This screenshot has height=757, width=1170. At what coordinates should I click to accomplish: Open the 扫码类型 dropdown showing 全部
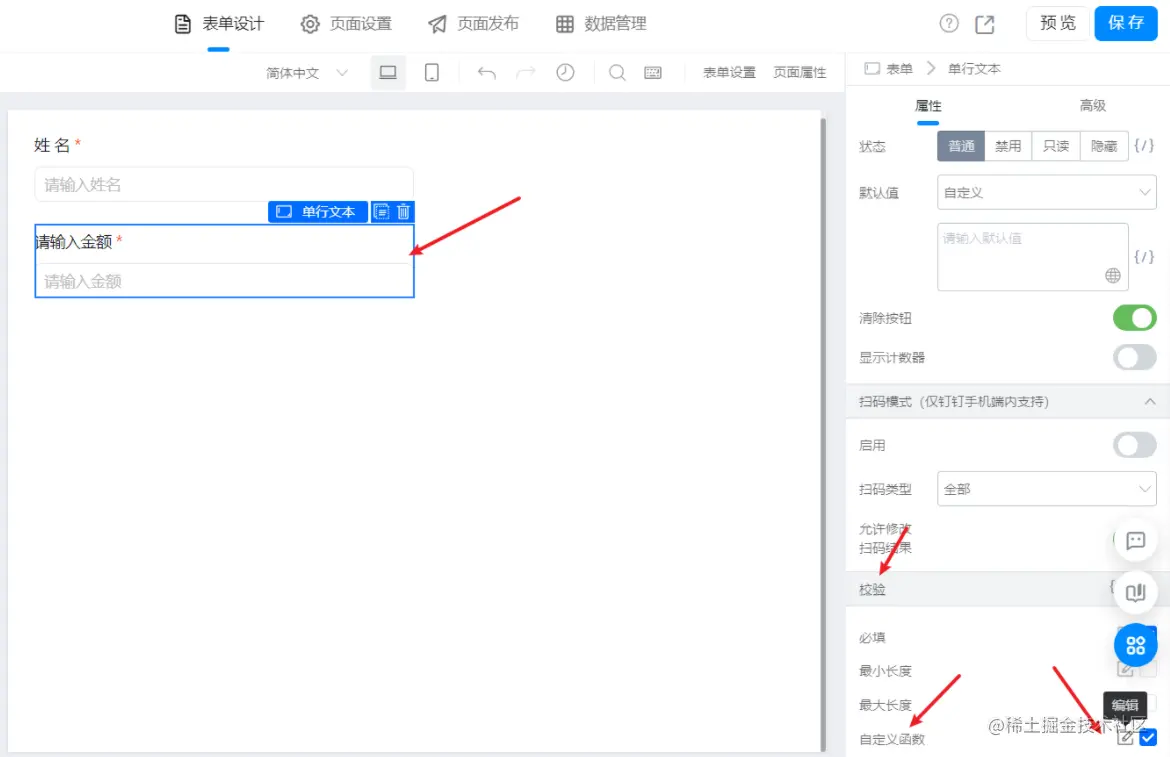tap(1046, 489)
